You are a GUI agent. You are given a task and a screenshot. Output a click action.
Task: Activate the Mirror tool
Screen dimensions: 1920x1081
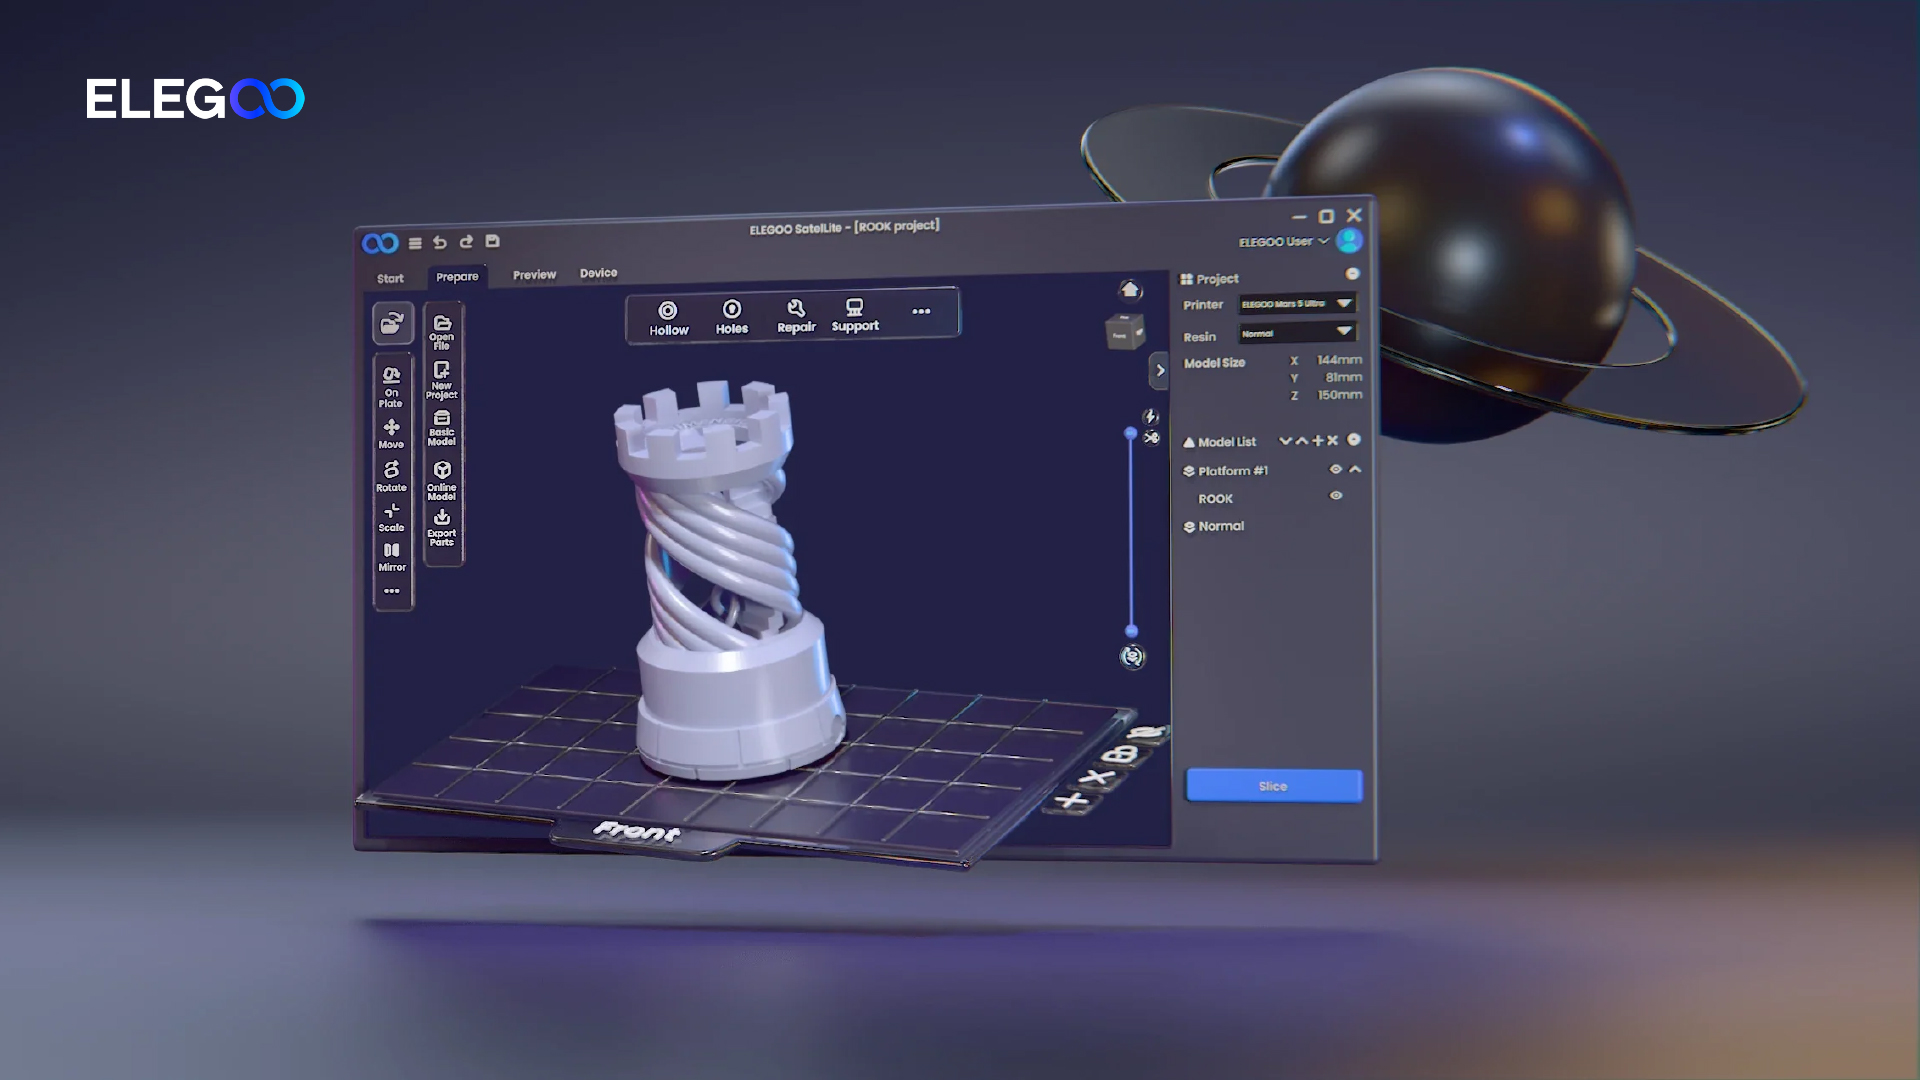(x=391, y=556)
